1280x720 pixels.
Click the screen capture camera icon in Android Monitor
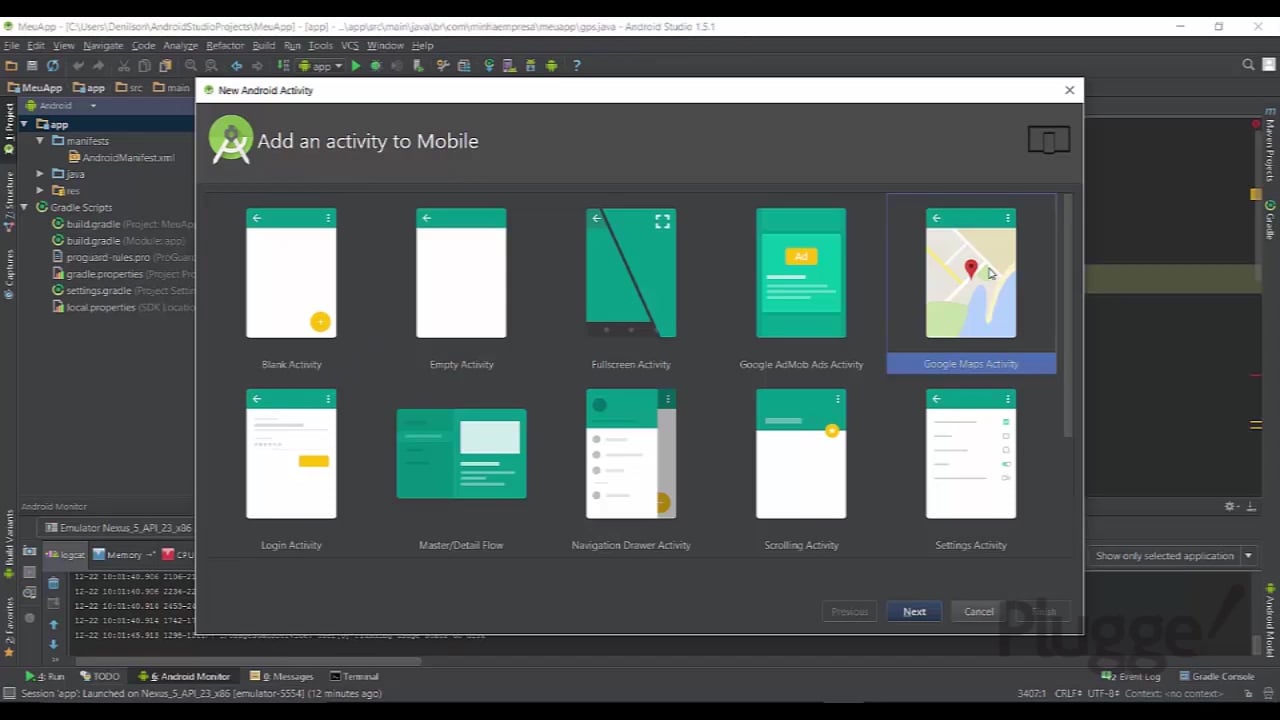coord(30,551)
